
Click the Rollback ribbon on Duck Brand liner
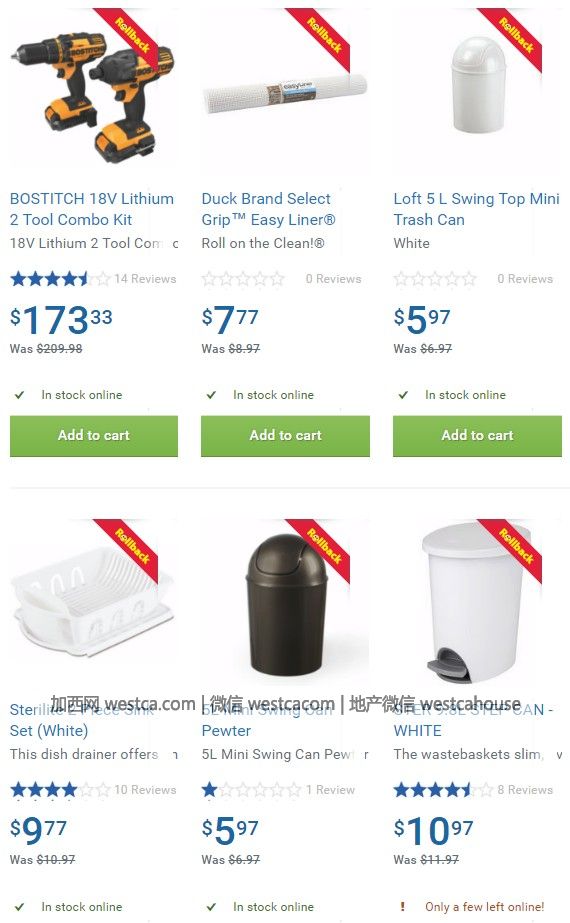click(324, 36)
